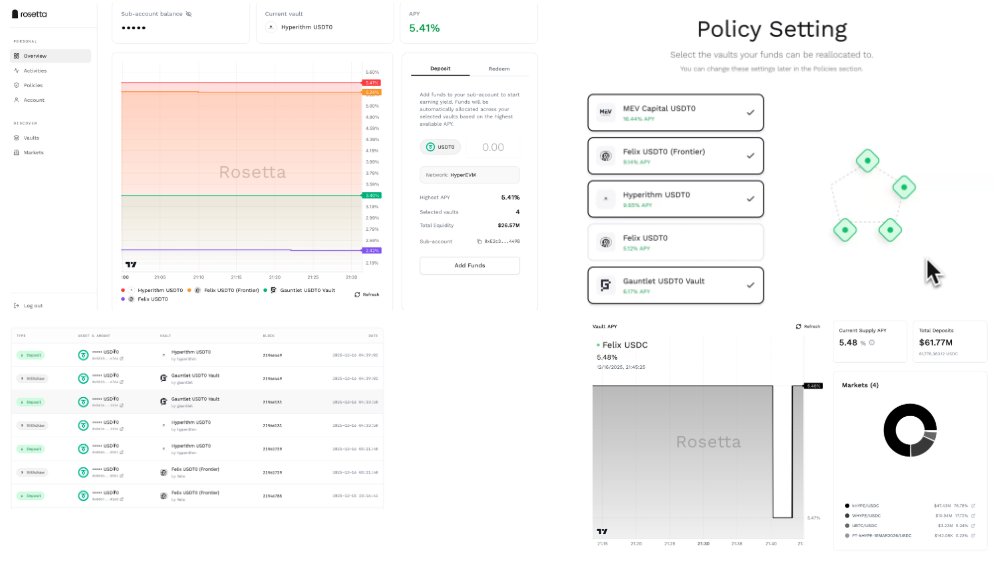Image resolution: width=1000 pixels, height=561 pixels.
Task: Click Withdraw badge in Gauntlet USDT0 Vault row
Action: 32,379
